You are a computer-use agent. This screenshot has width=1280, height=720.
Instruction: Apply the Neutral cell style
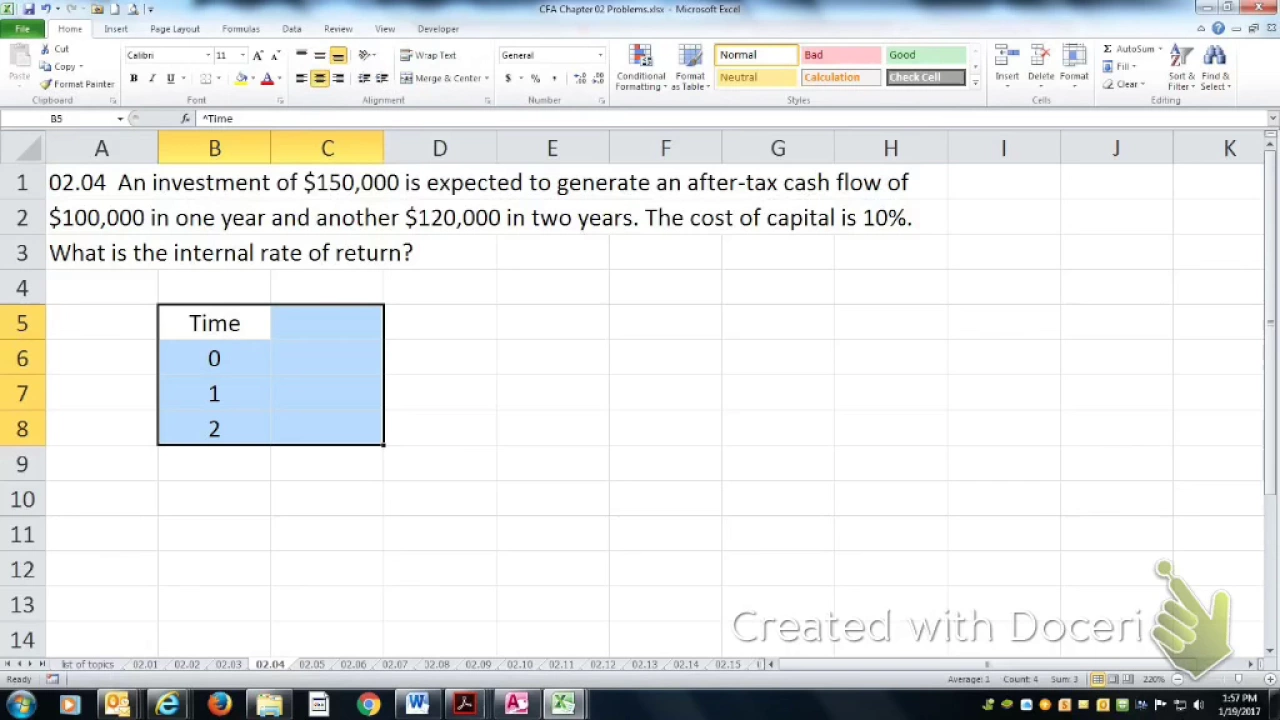[756, 77]
